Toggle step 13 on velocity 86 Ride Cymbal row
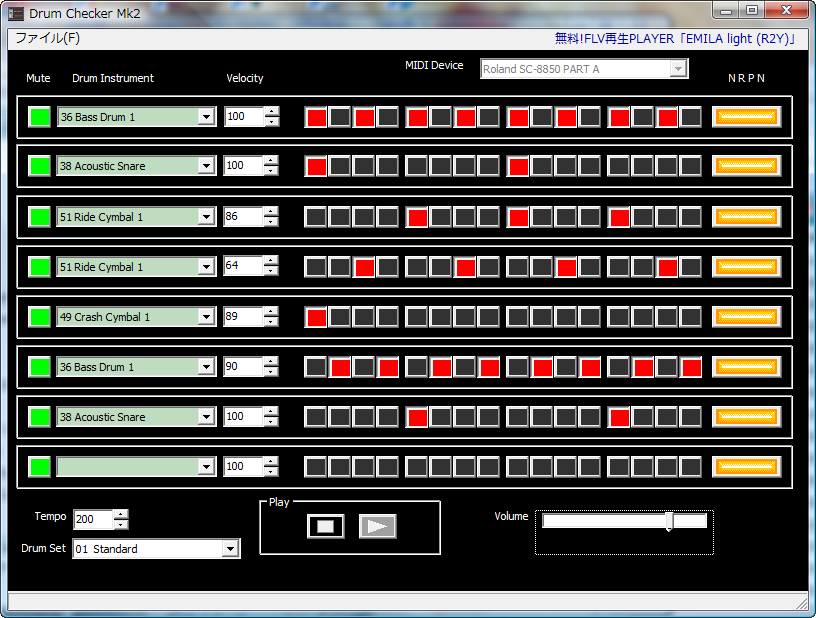 pos(619,217)
